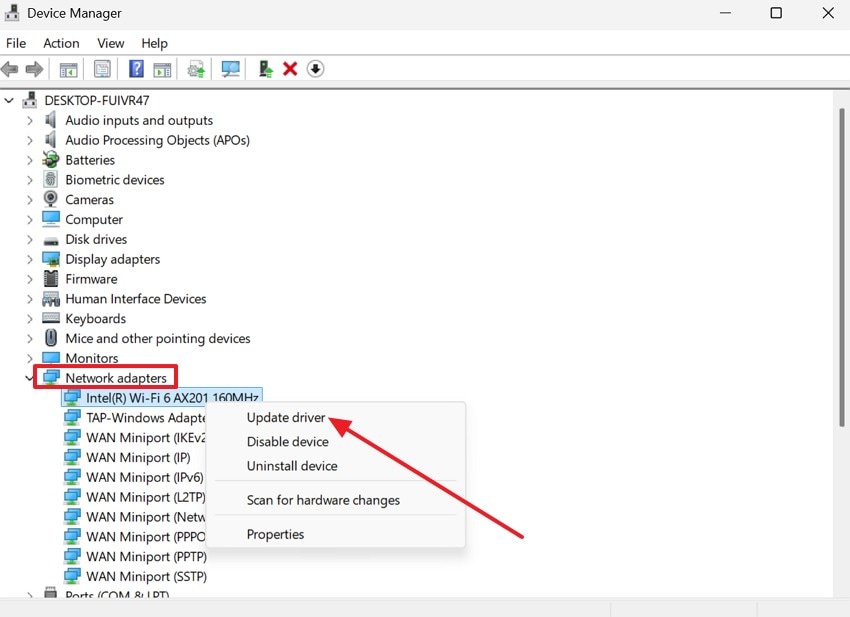Image resolution: width=850 pixels, height=617 pixels.
Task: Expand the Firmware chevron
Action: pyautogui.click(x=30, y=279)
